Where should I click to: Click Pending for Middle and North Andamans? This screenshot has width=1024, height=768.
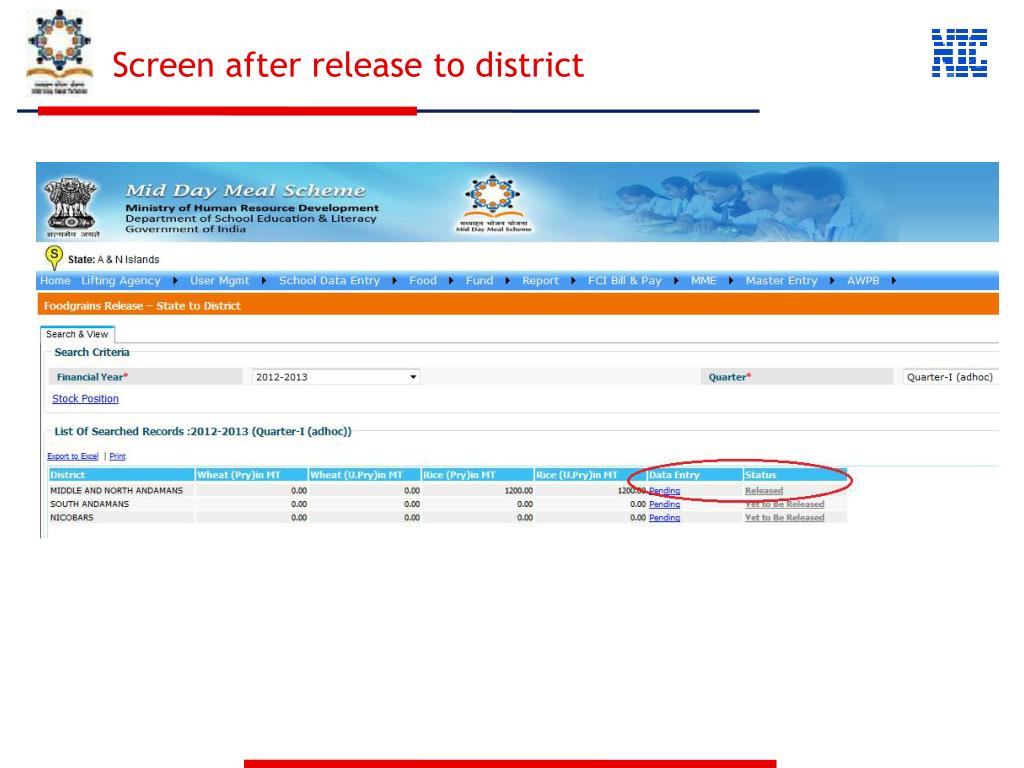(x=664, y=490)
